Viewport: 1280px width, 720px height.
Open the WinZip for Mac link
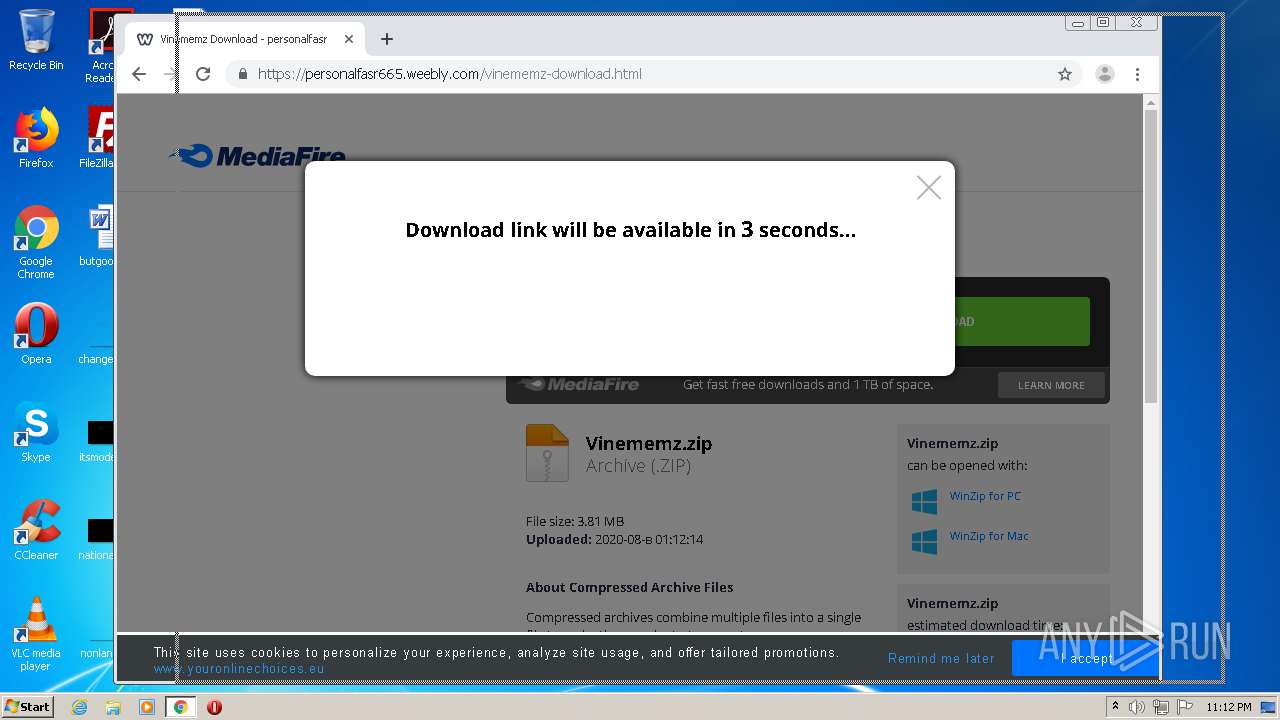(989, 536)
